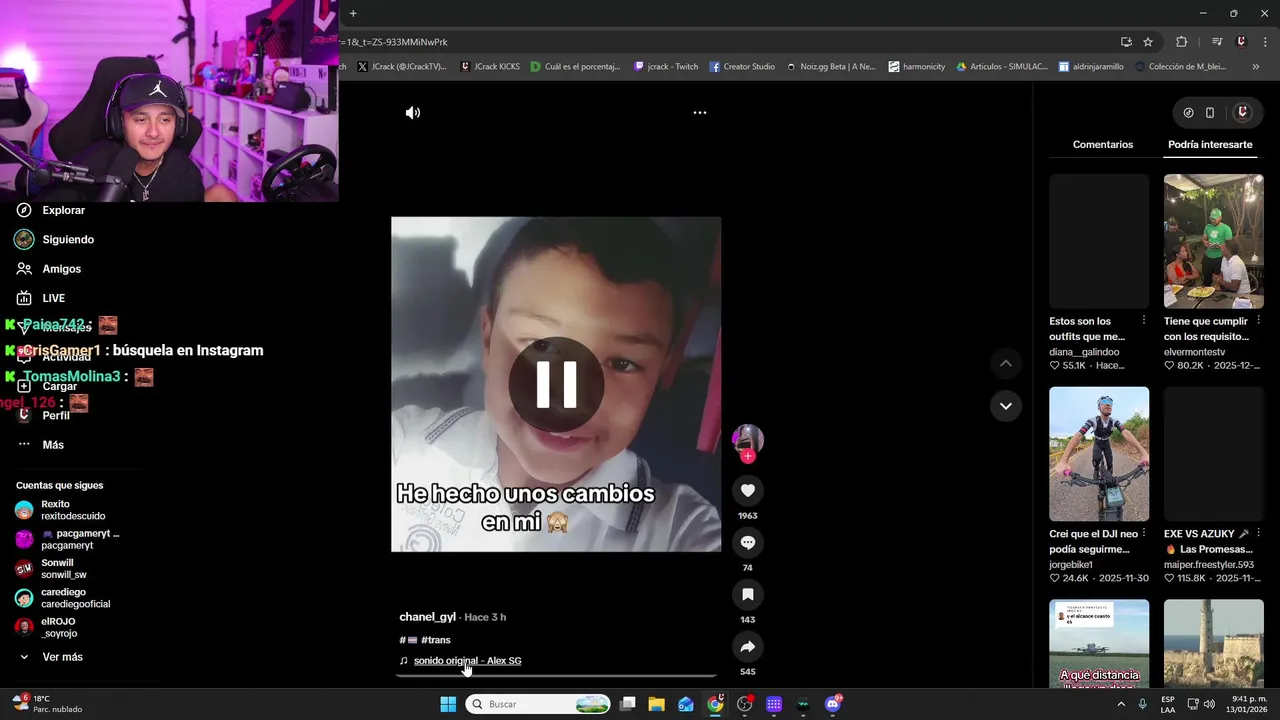Open the restaurant 'Tiene que cumplir' thumbnail
Viewport: 1280px width, 720px height.
[1213, 241]
